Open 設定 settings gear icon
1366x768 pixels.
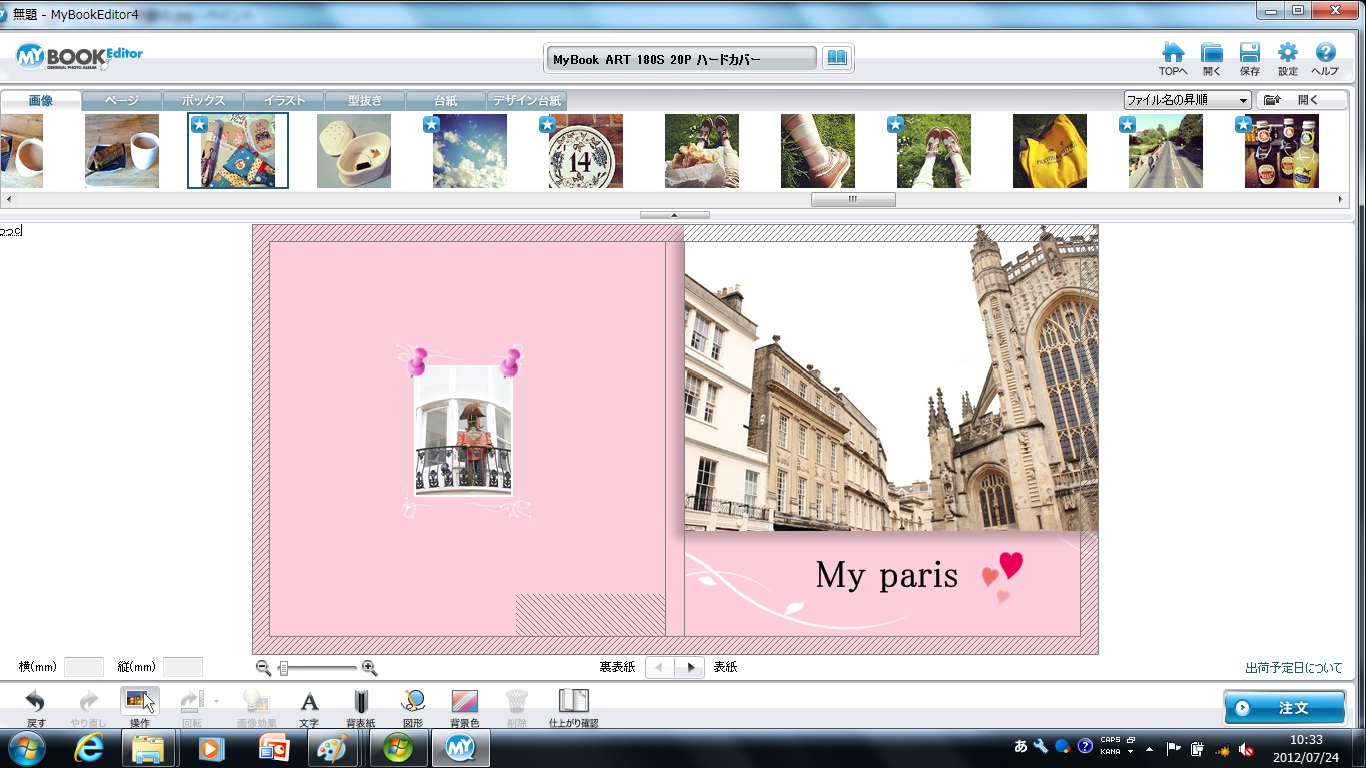pyautogui.click(x=1288, y=55)
